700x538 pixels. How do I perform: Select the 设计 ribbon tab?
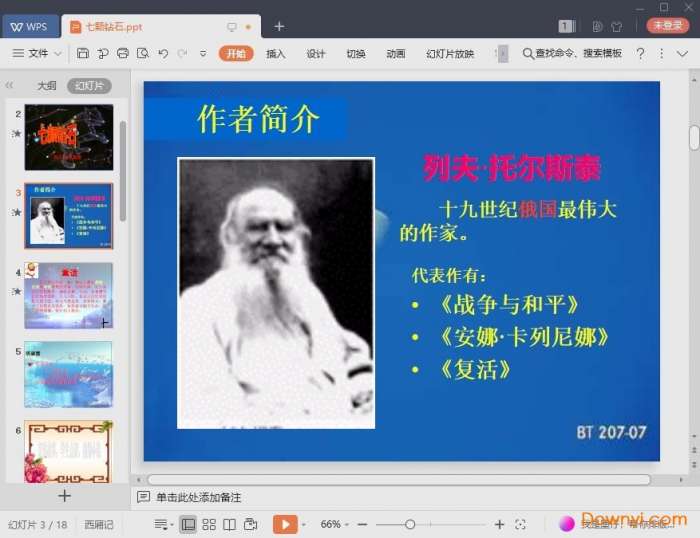(x=316, y=54)
